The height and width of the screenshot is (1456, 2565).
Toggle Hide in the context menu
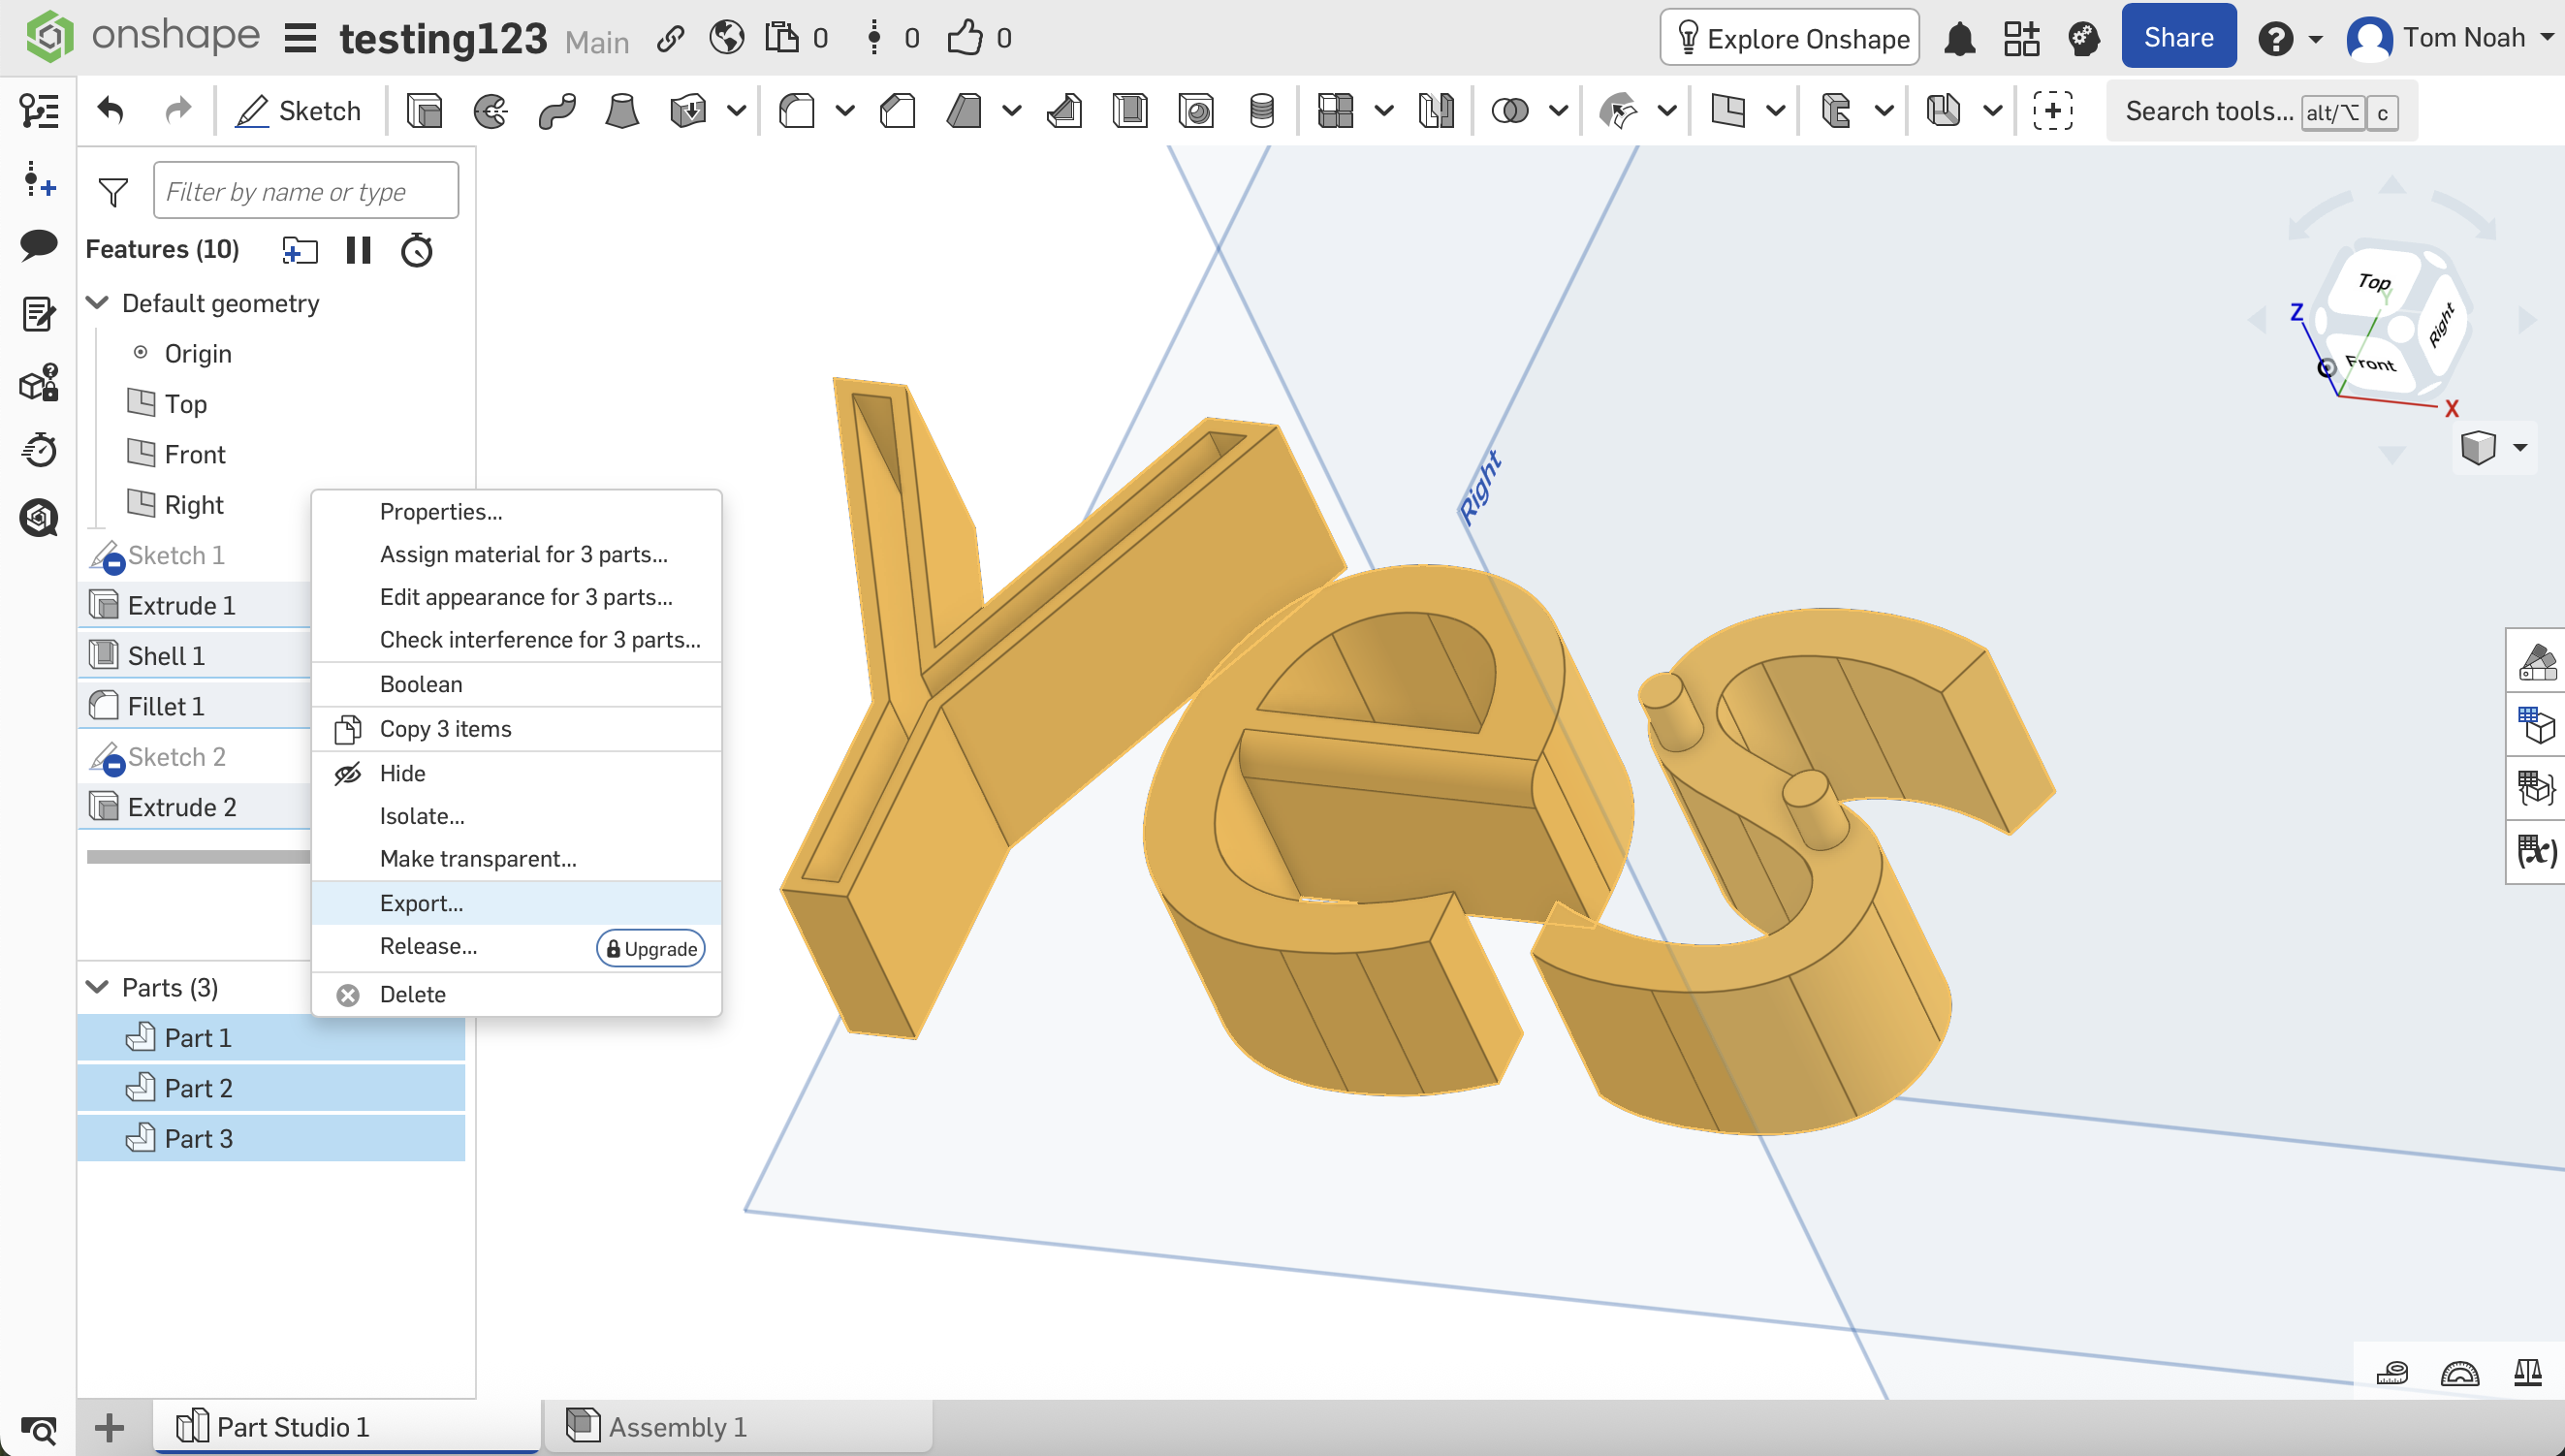pyautogui.click(x=402, y=773)
